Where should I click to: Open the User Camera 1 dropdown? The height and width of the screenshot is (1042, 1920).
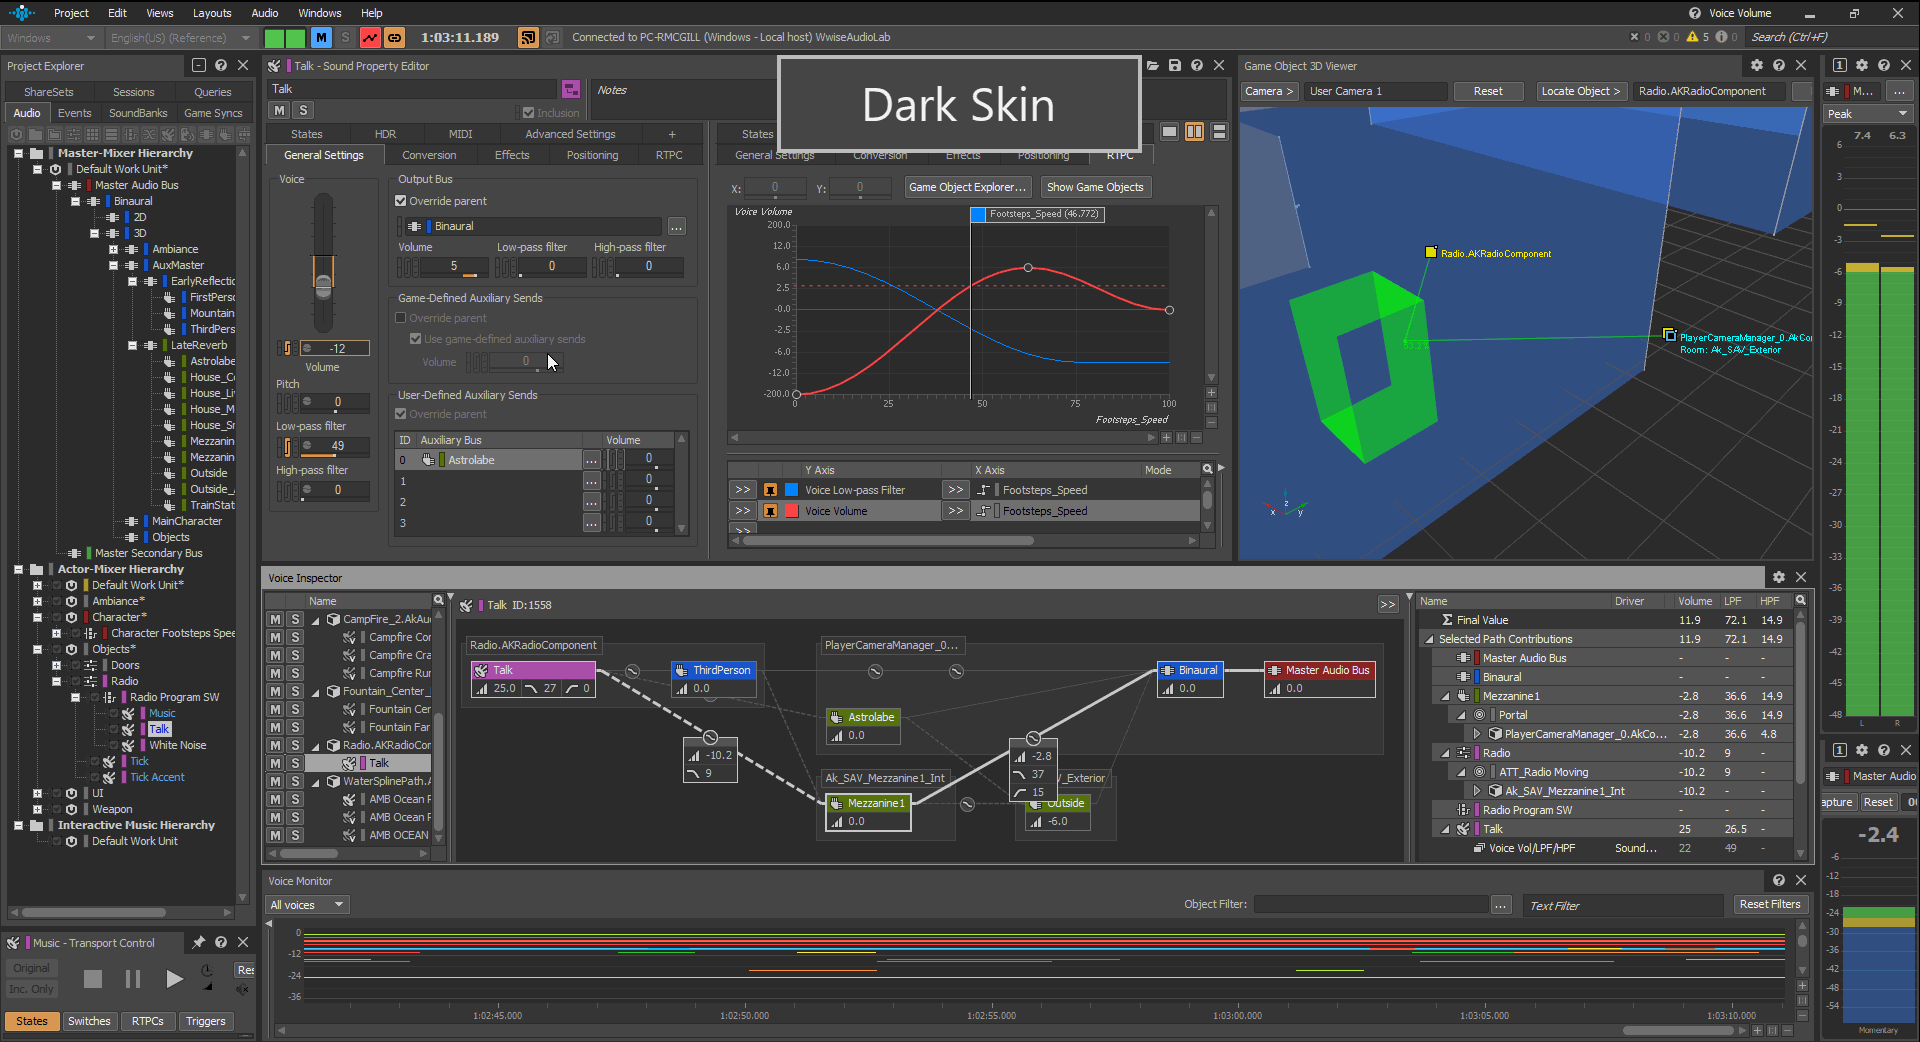(x=1375, y=91)
